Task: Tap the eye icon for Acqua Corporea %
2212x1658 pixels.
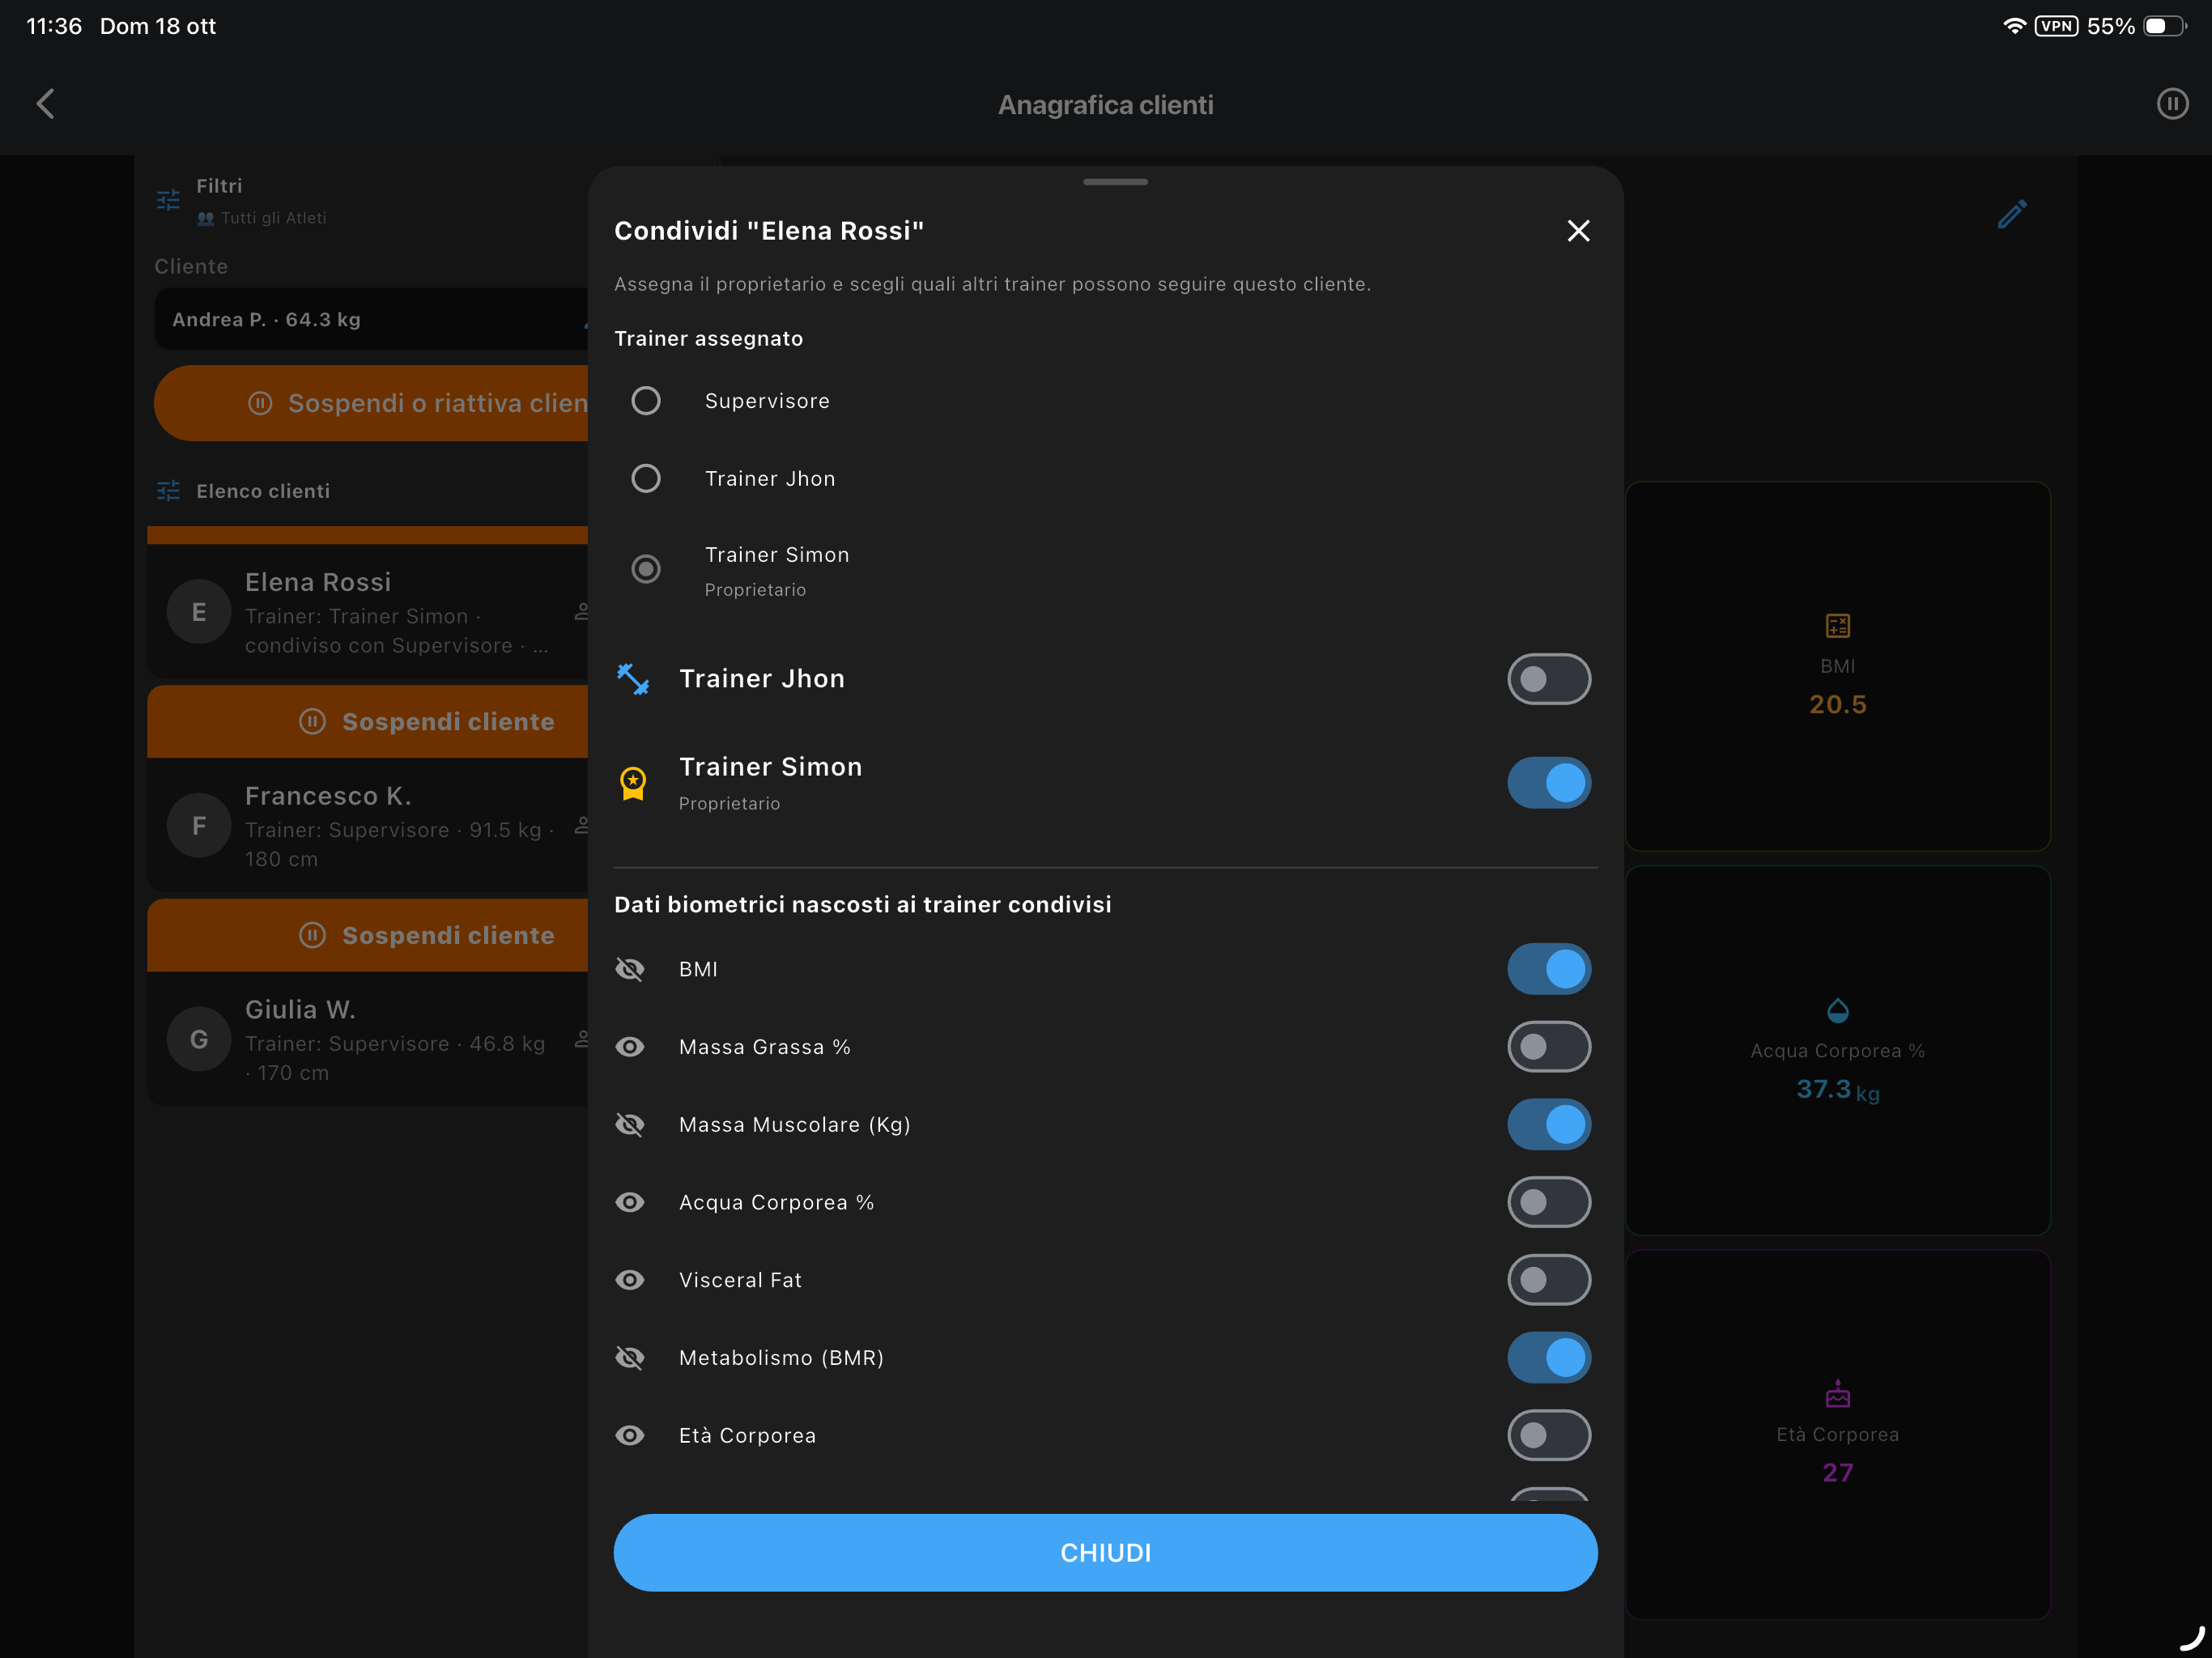Action: 630,1202
